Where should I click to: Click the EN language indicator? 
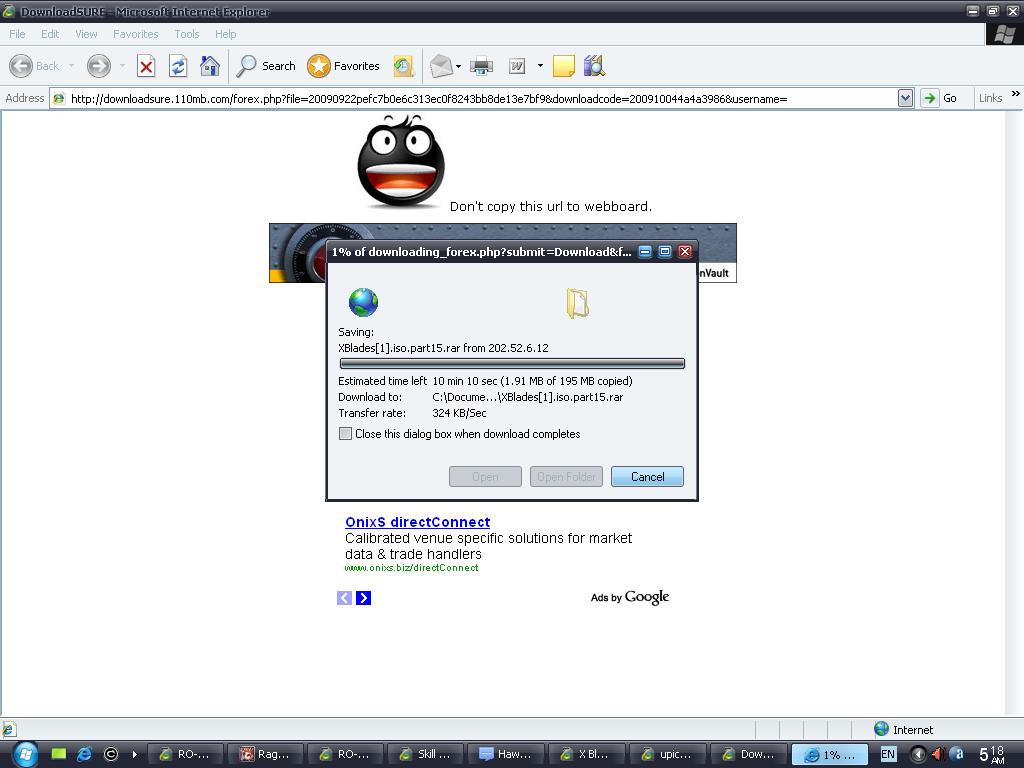tap(888, 754)
